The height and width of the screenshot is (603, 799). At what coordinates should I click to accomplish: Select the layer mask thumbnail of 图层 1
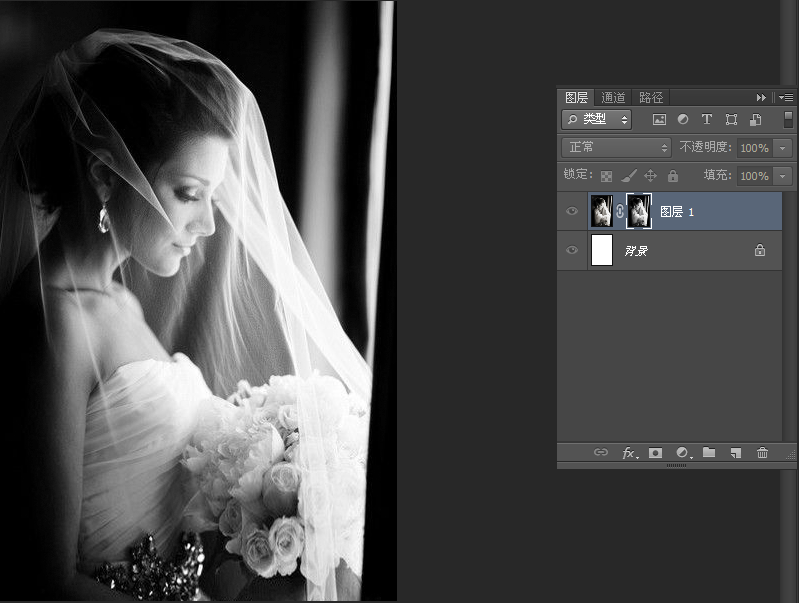click(639, 211)
